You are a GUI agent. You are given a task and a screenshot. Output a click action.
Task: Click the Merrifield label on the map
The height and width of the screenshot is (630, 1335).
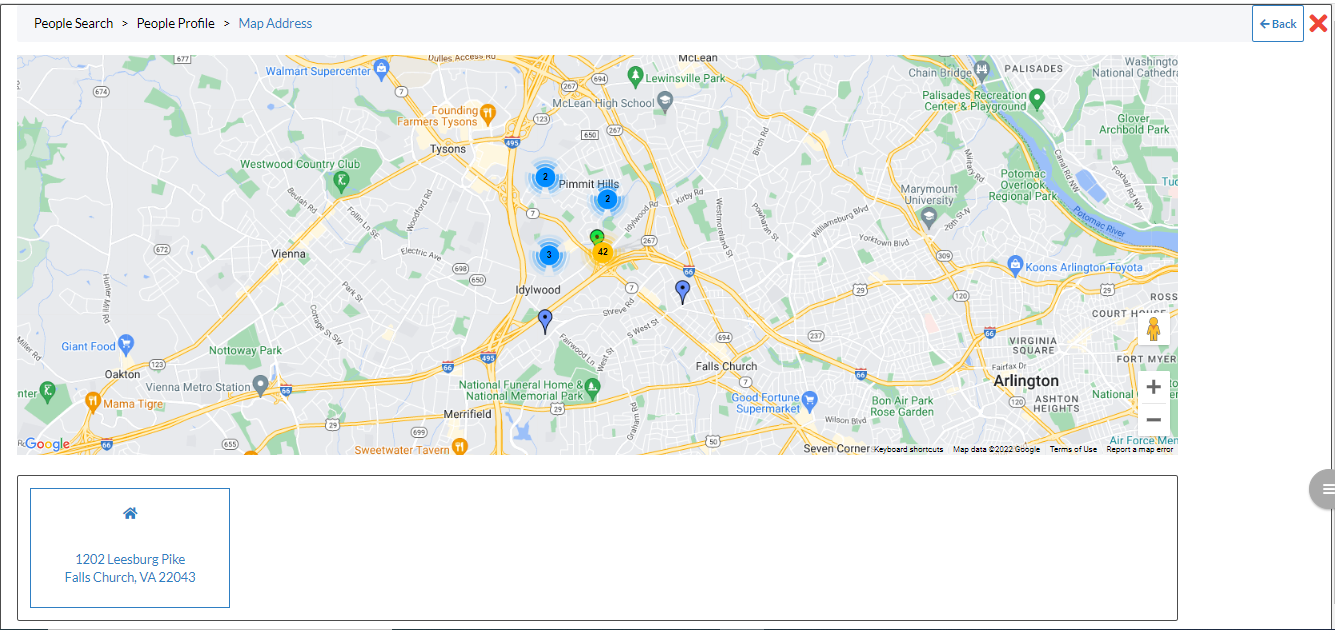(x=467, y=414)
